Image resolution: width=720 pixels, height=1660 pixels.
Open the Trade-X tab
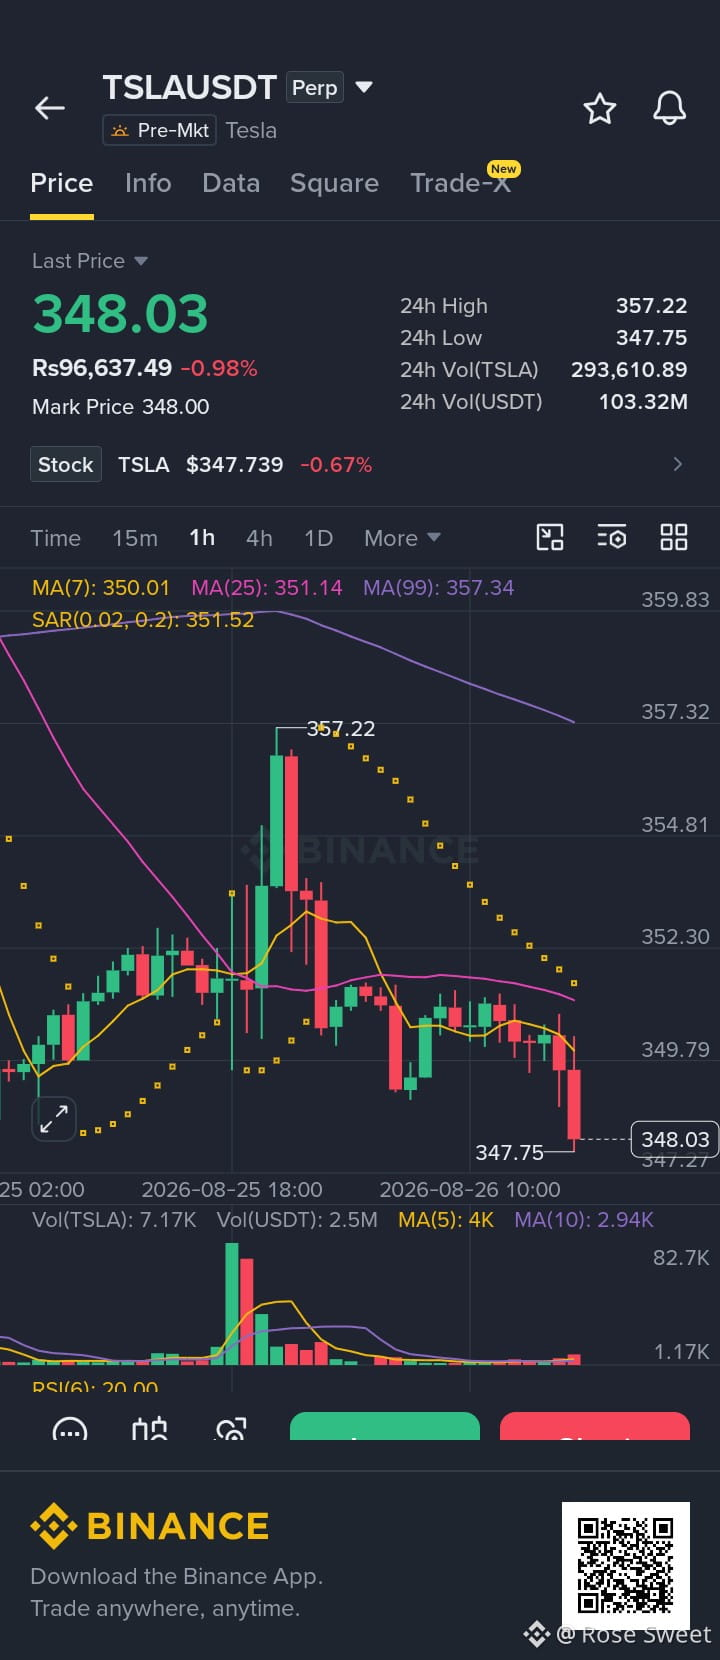tap(460, 183)
